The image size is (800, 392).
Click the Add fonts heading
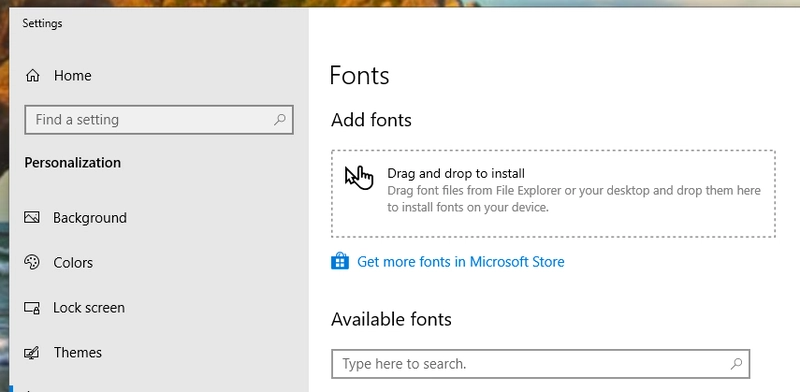pyautogui.click(x=371, y=120)
